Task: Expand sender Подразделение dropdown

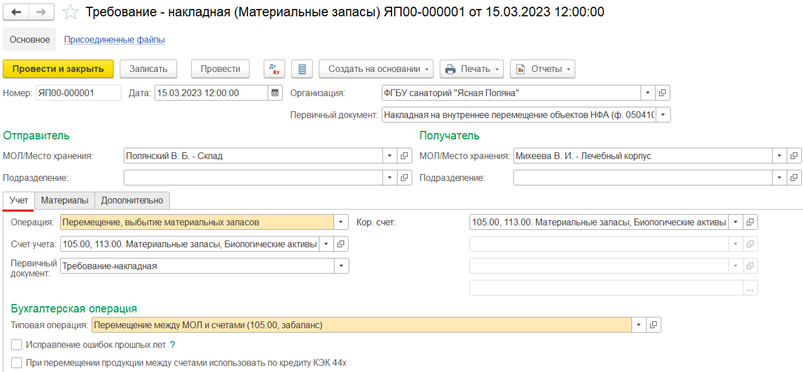Action: [390, 177]
